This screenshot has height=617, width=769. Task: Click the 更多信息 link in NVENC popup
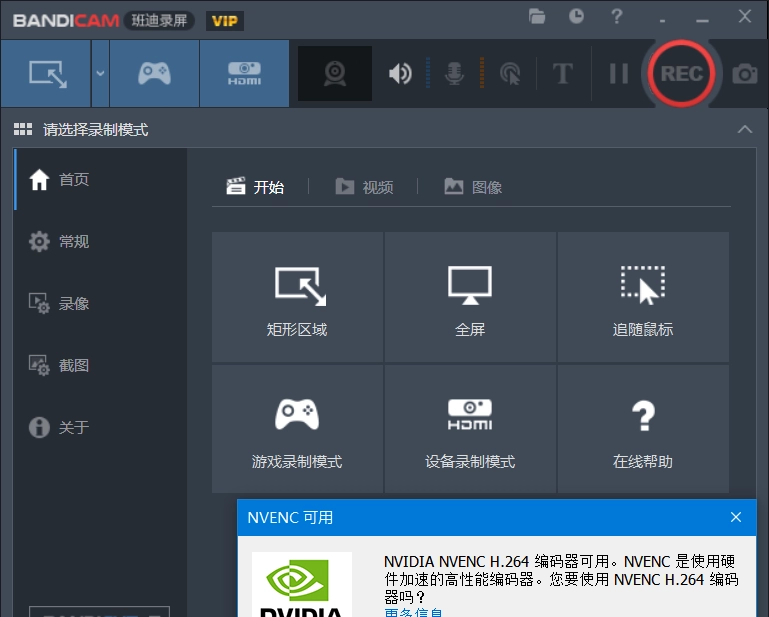coord(413,613)
